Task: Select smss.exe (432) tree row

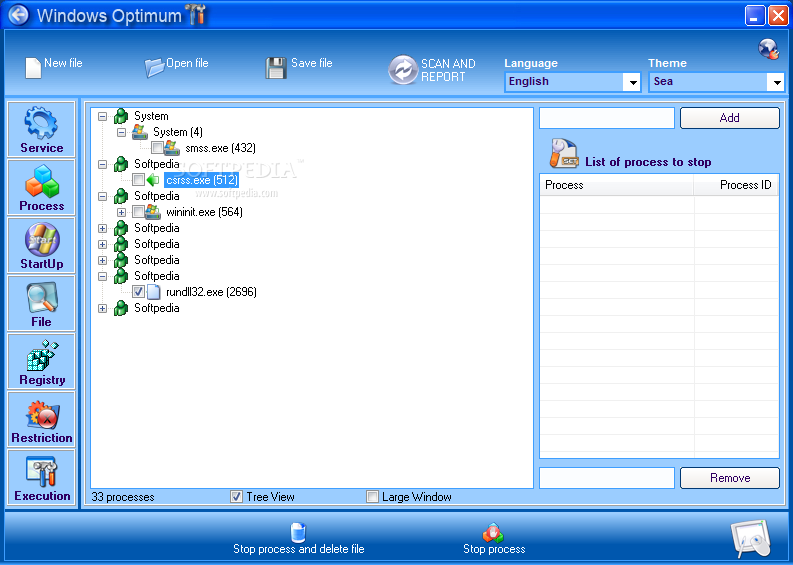Action: tap(220, 148)
